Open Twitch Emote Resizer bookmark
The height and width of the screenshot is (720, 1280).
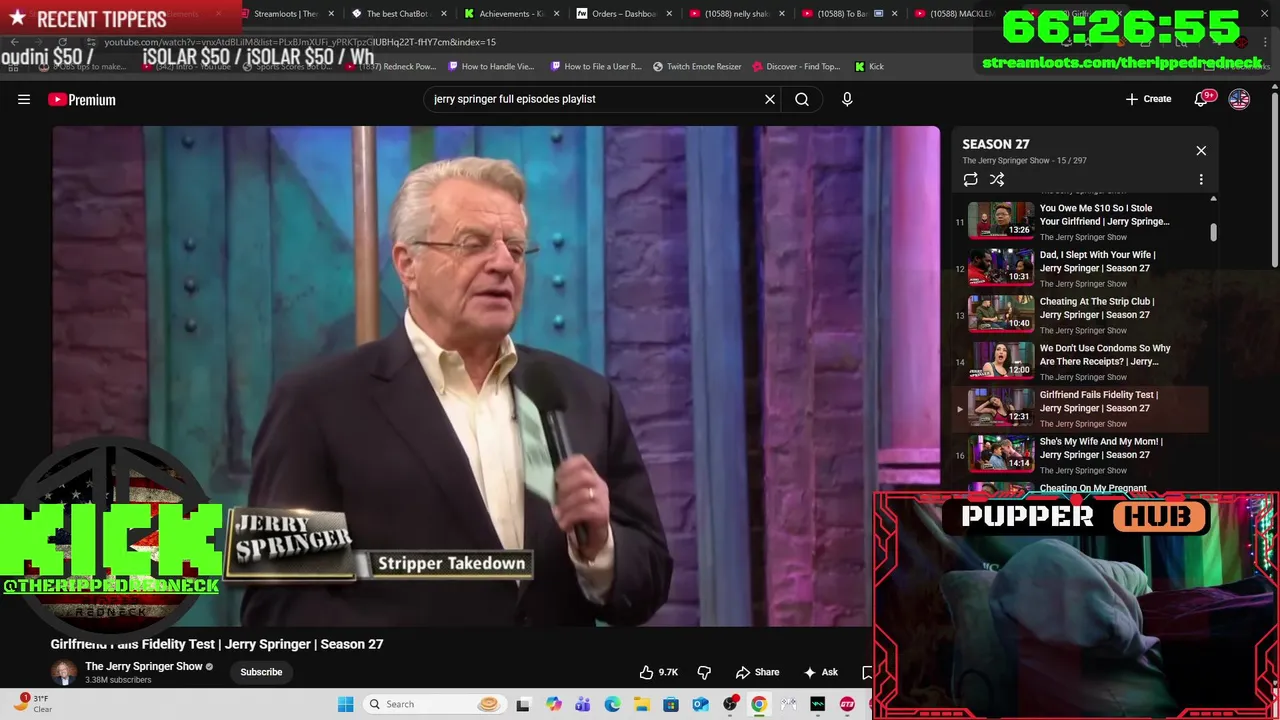(697, 66)
